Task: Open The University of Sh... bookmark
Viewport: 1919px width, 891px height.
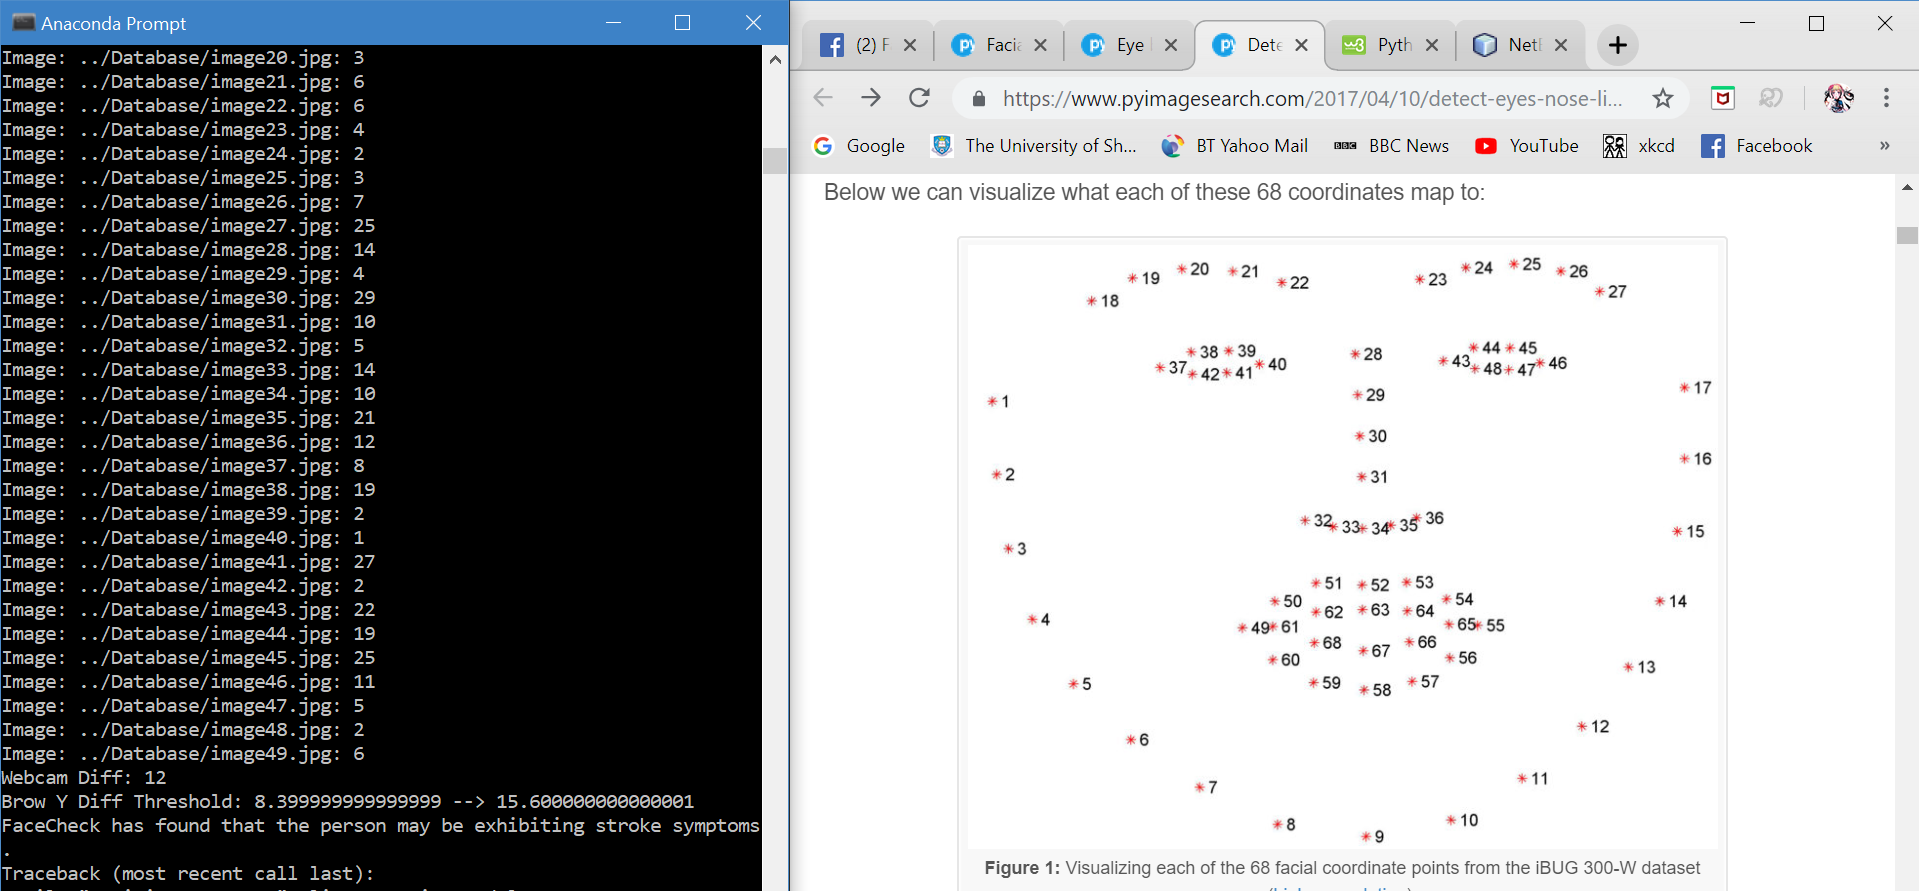Action: pyautogui.click(x=1034, y=146)
